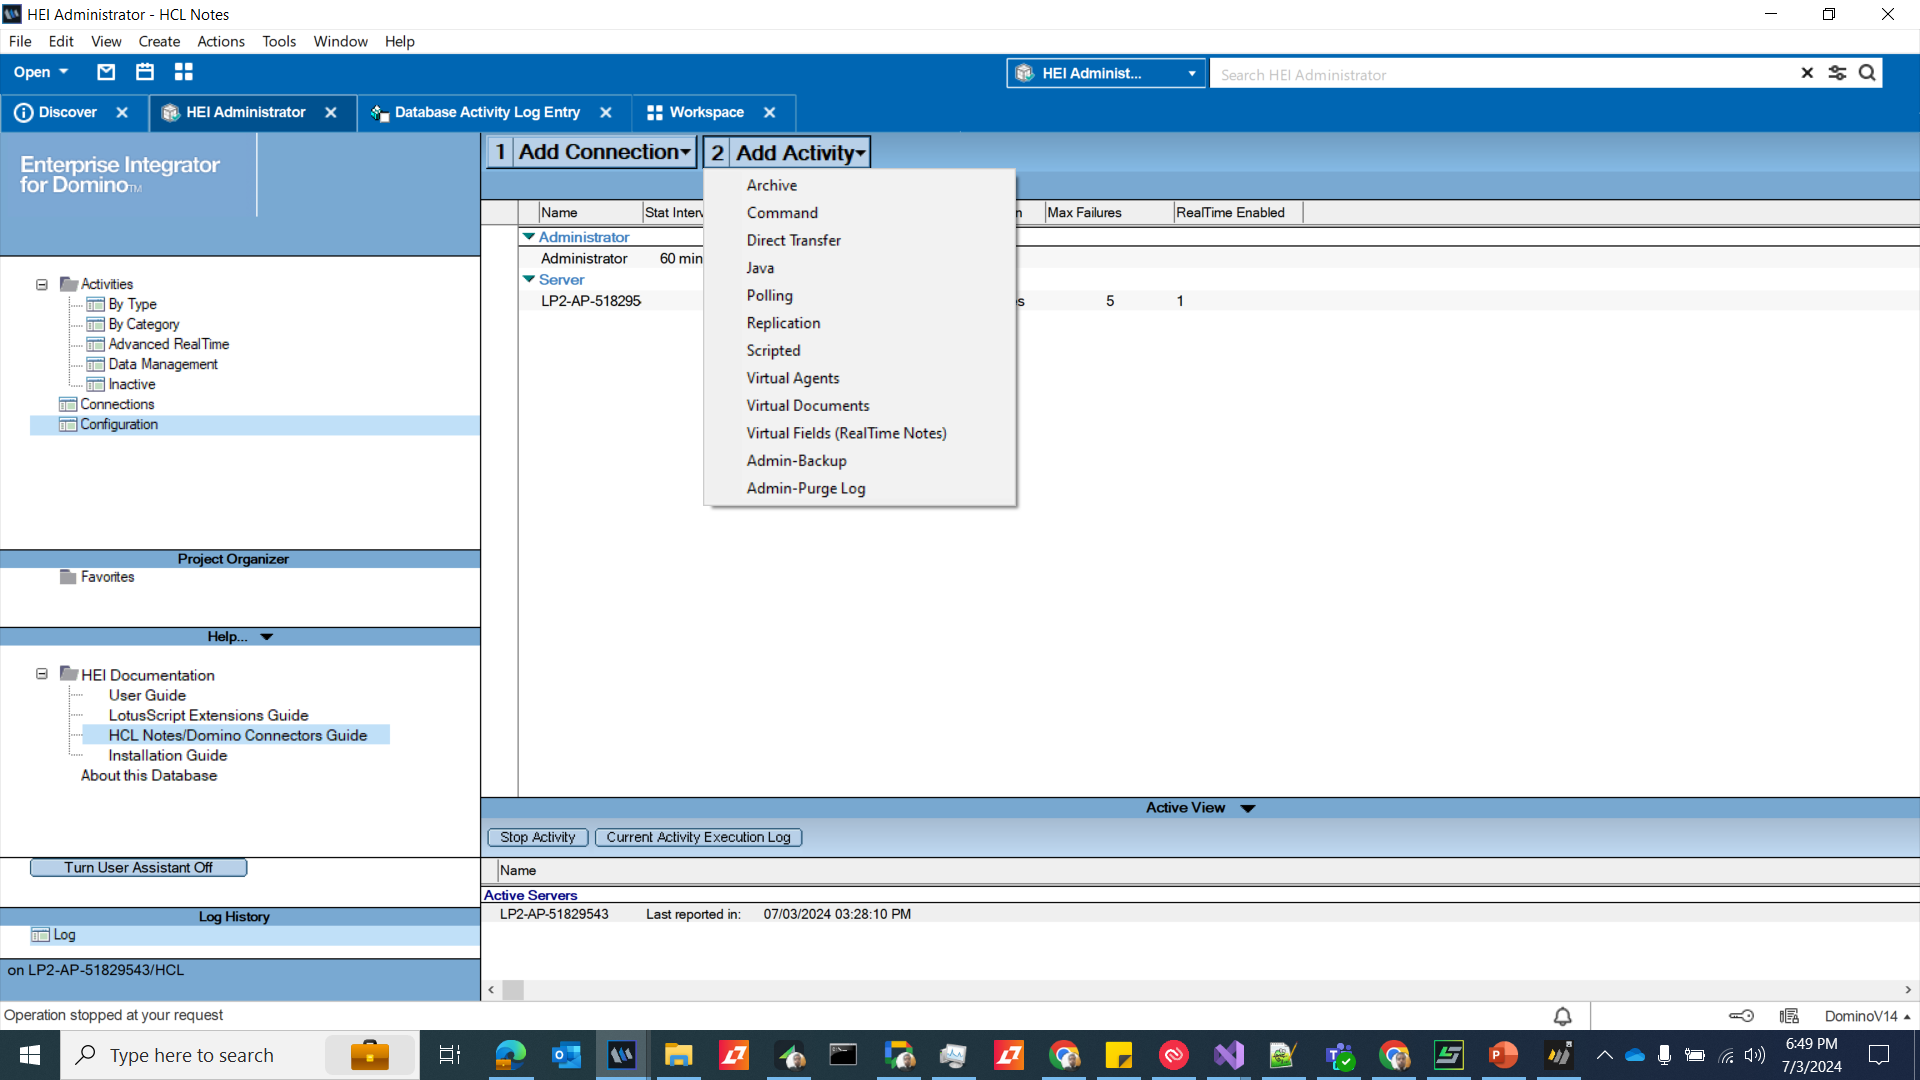
Task: Open the Help... dropdown arrow
Action: pyautogui.click(x=267, y=637)
